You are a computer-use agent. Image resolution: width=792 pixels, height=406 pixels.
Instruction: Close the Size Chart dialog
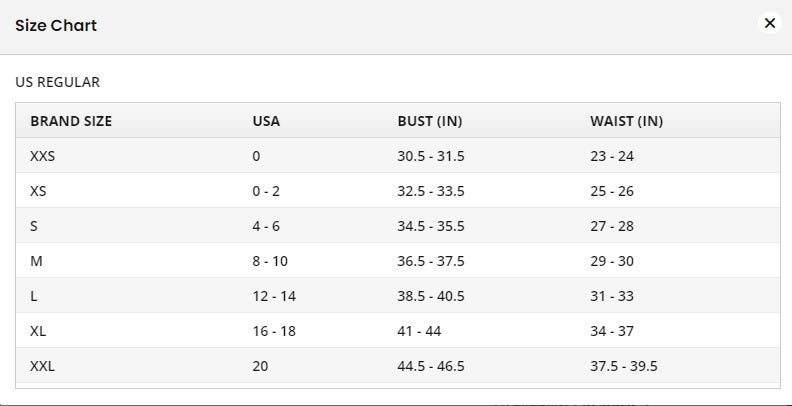click(x=769, y=23)
